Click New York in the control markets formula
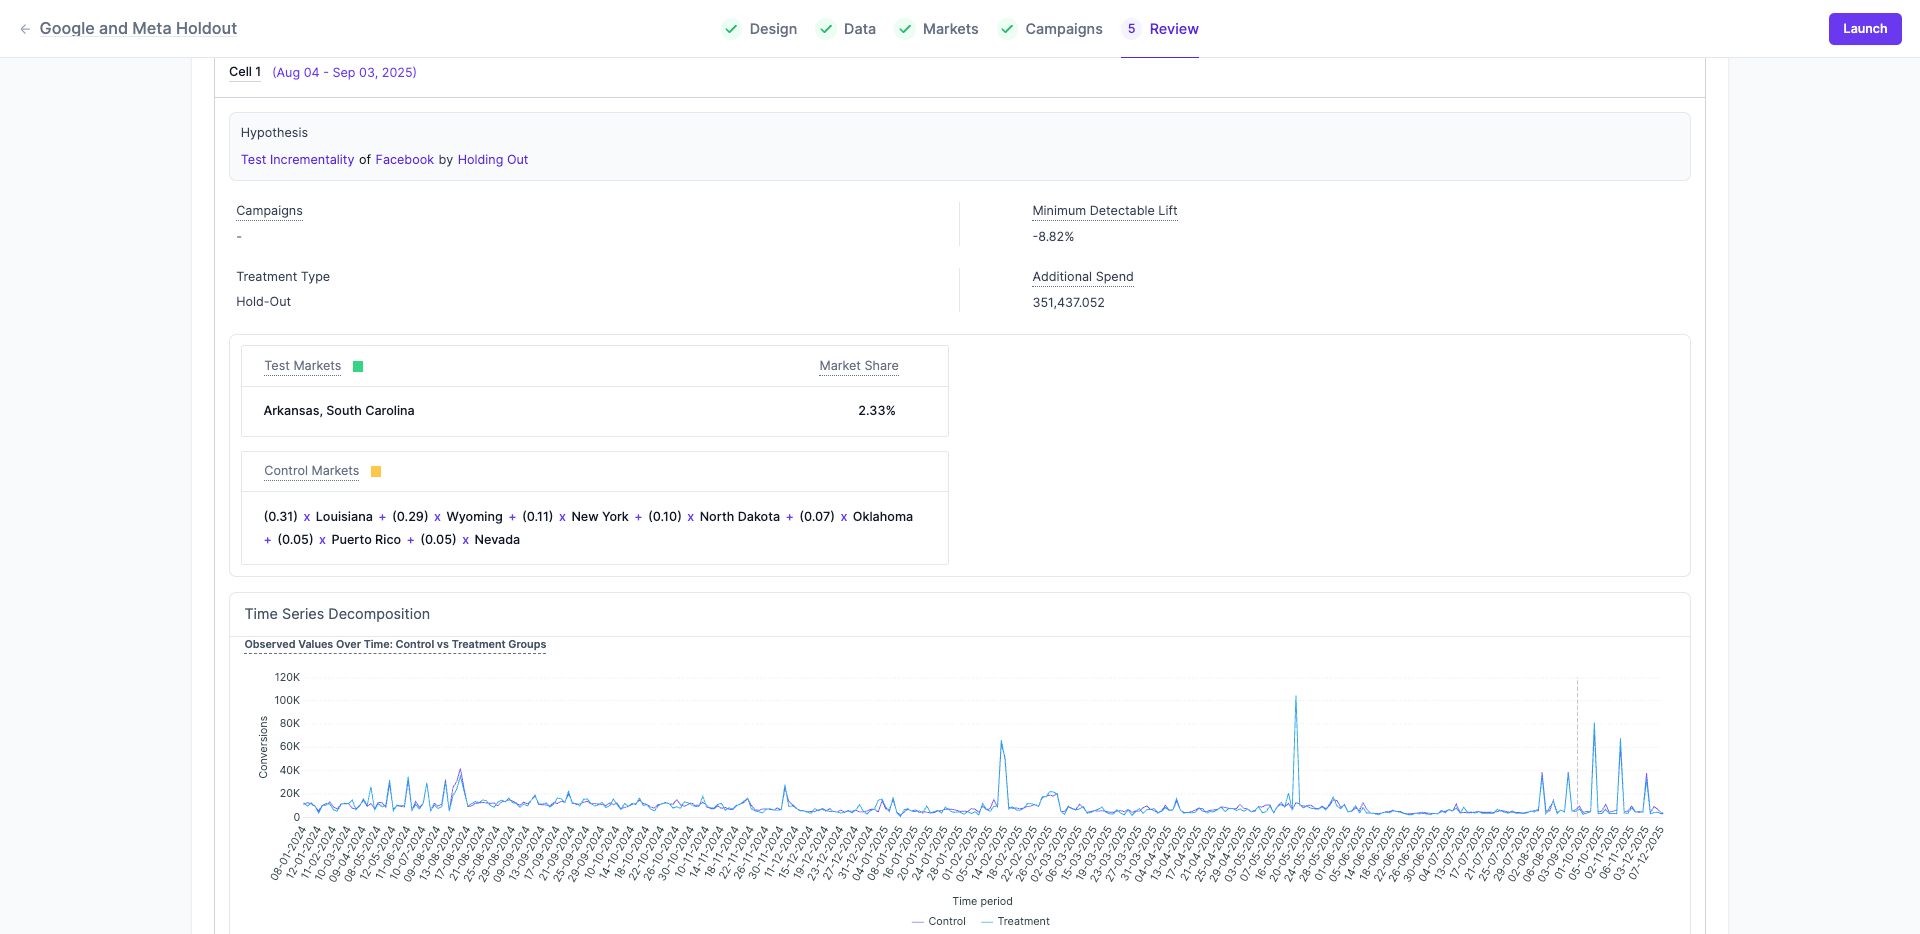 [600, 517]
